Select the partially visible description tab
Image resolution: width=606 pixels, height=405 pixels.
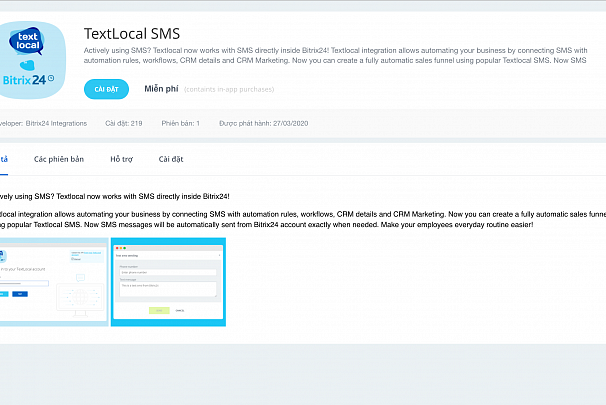click(x=4, y=159)
